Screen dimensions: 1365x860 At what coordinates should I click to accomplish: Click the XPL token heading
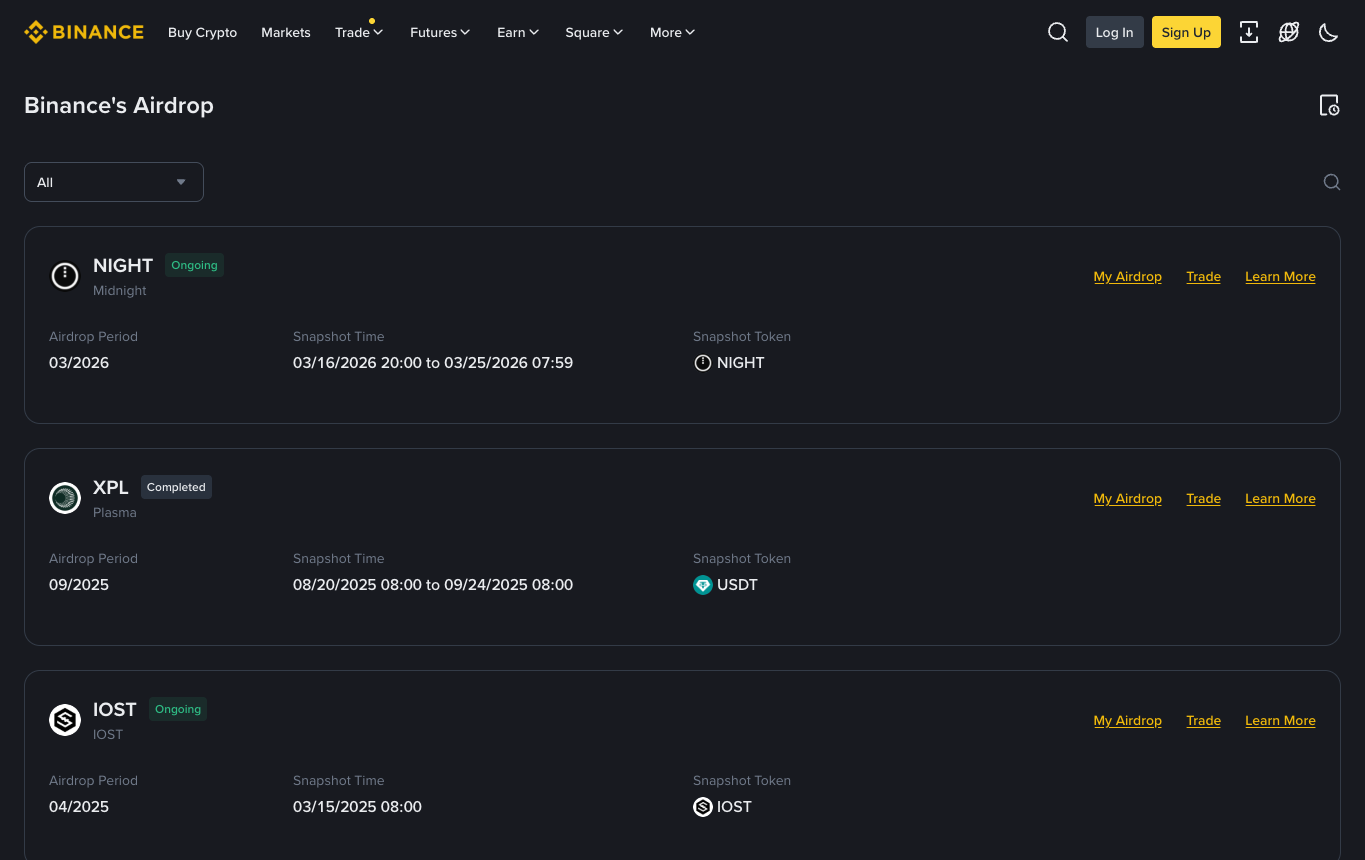[111, 487]
